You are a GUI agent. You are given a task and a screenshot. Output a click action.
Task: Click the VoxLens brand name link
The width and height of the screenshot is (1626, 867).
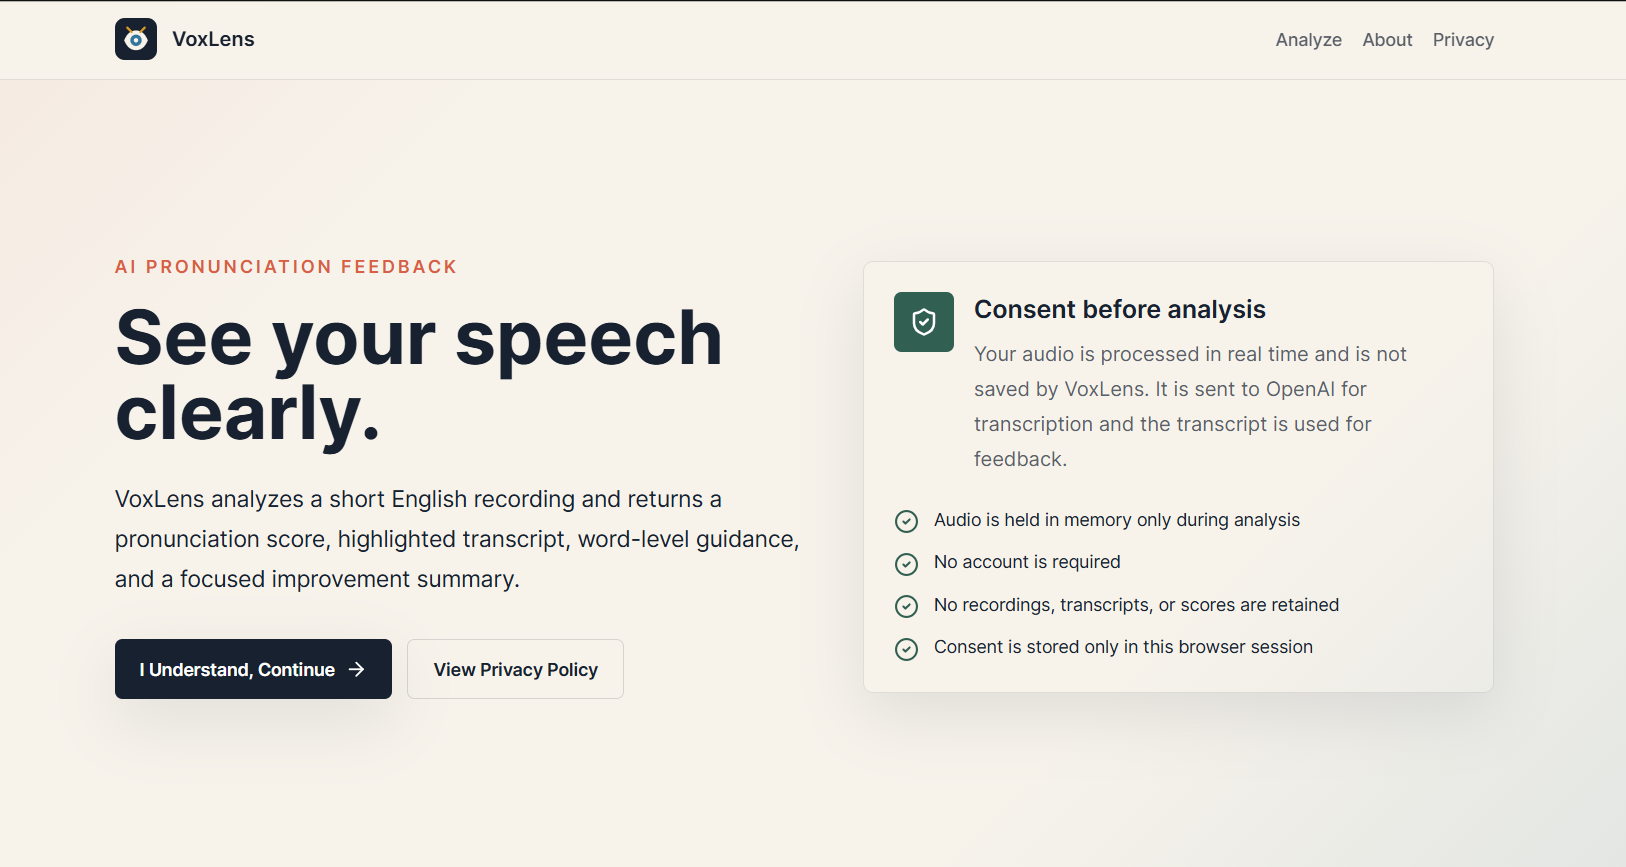[213, 39]
